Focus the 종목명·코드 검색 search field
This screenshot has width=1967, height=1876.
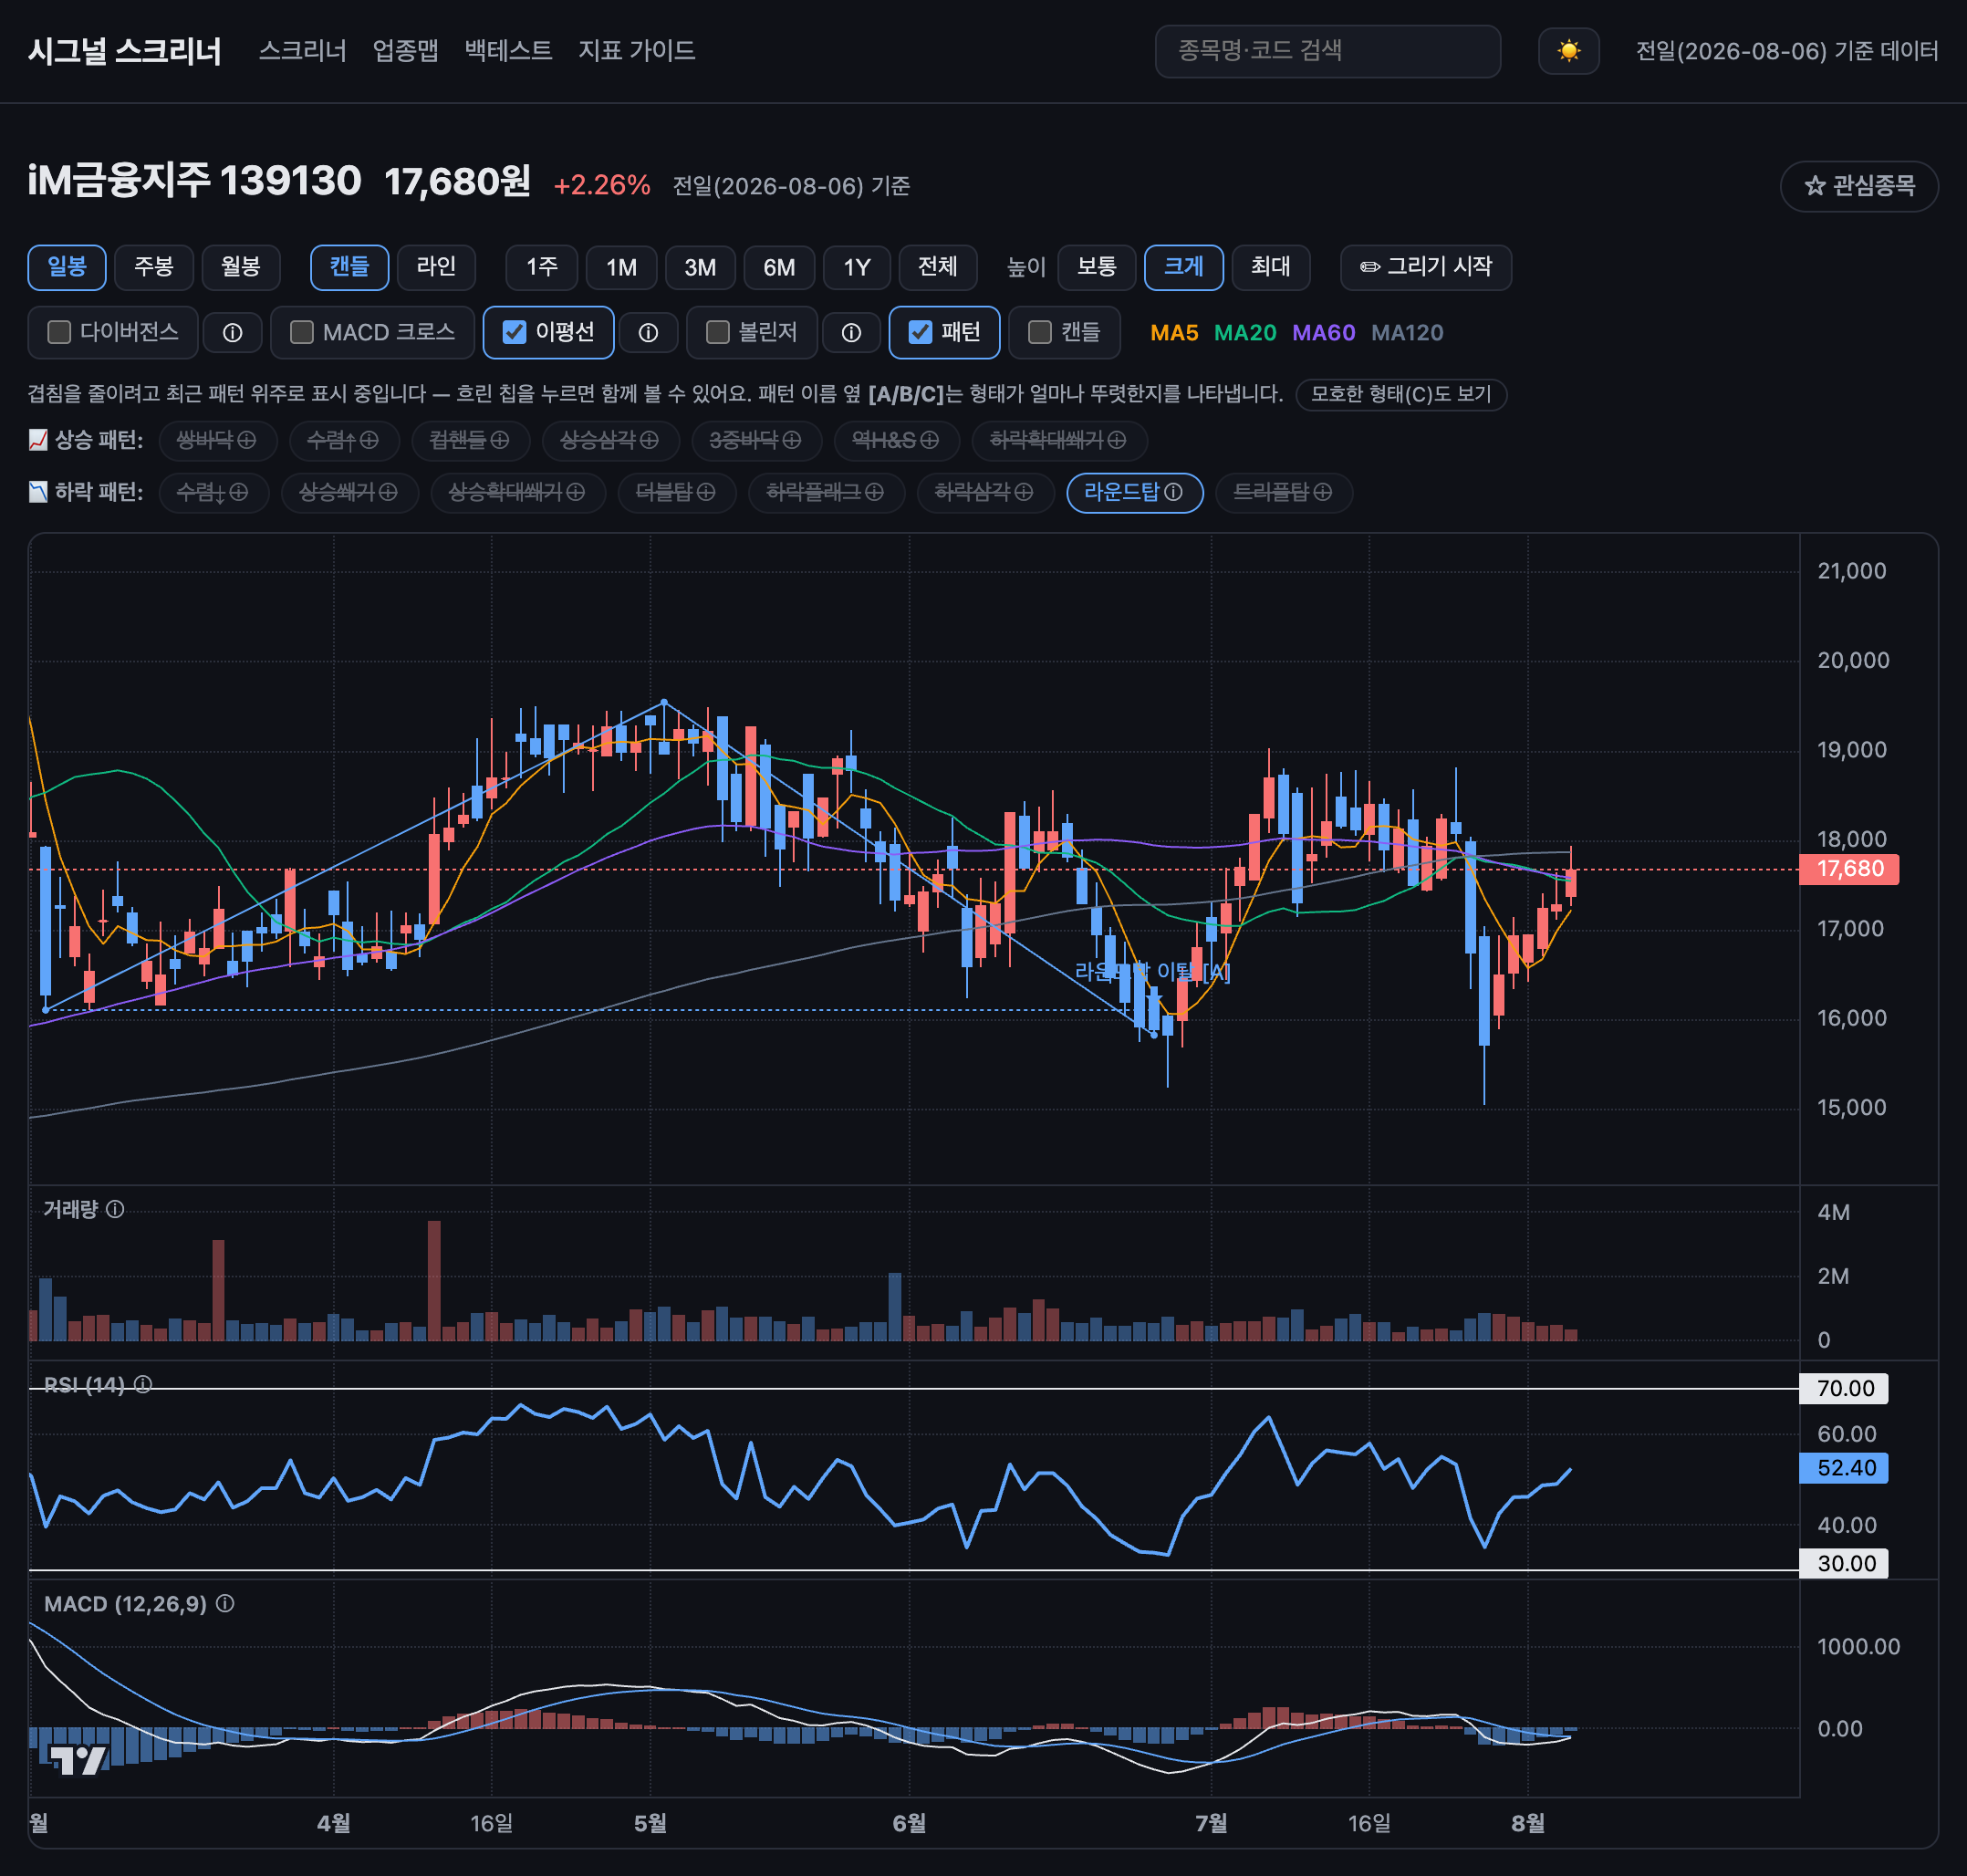click(1327, 51)
